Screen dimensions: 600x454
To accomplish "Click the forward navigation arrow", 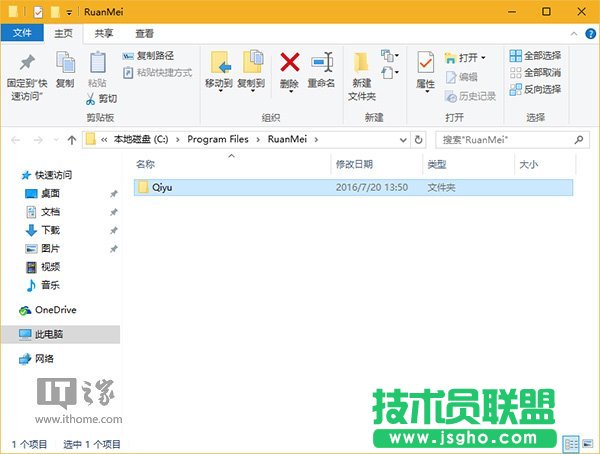I will pos(38,140).
